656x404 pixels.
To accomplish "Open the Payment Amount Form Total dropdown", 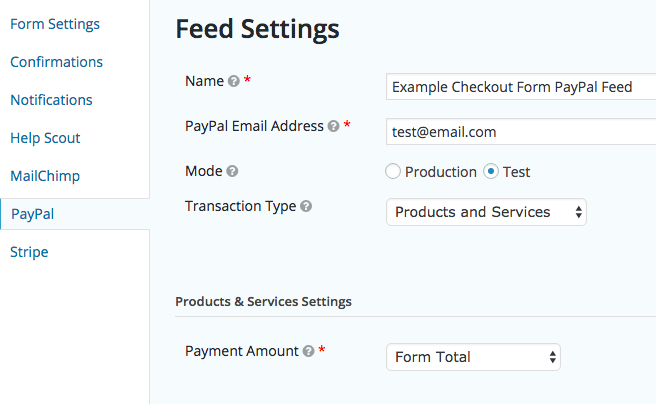I will 473,357.
